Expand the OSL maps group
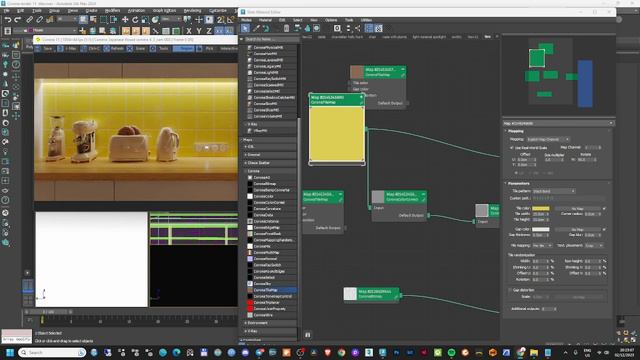640x360 pixels. click(x=270, y=147)
